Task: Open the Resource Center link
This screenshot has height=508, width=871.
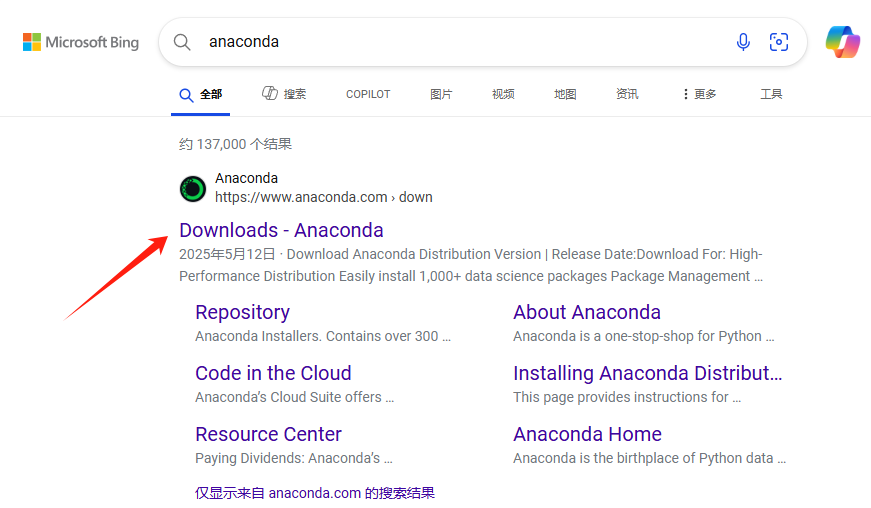Action: click(268, 434)
